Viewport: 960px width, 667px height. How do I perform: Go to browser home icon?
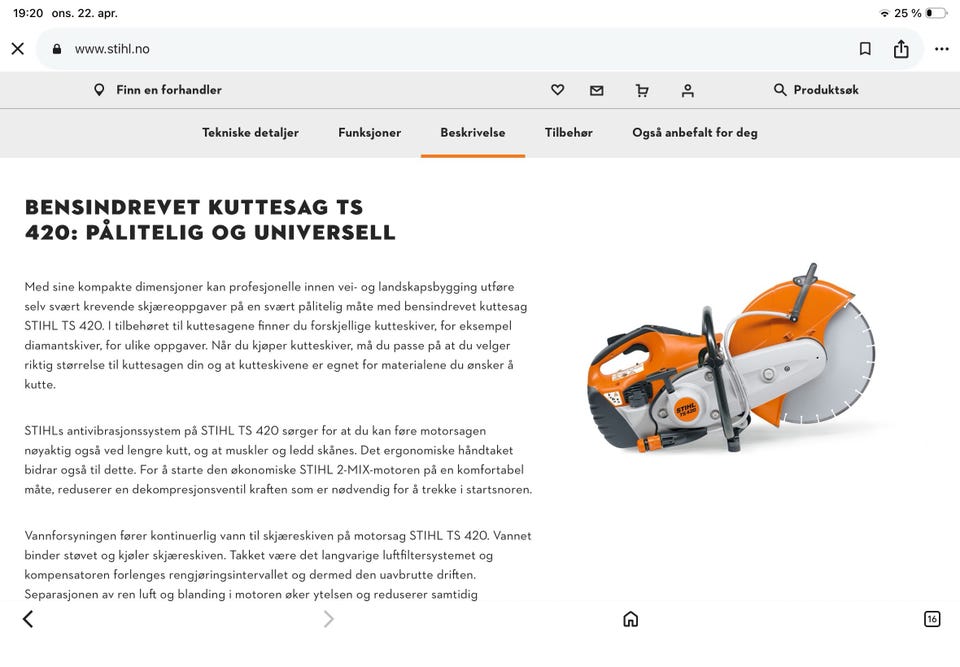[631, 619]
